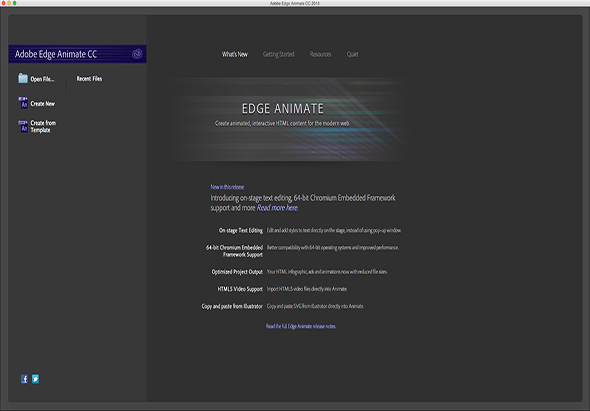Viewport: 590px width, 411px height.
Task: Click the Adobe Edge Animate CC header title
Action: point(56,54)
